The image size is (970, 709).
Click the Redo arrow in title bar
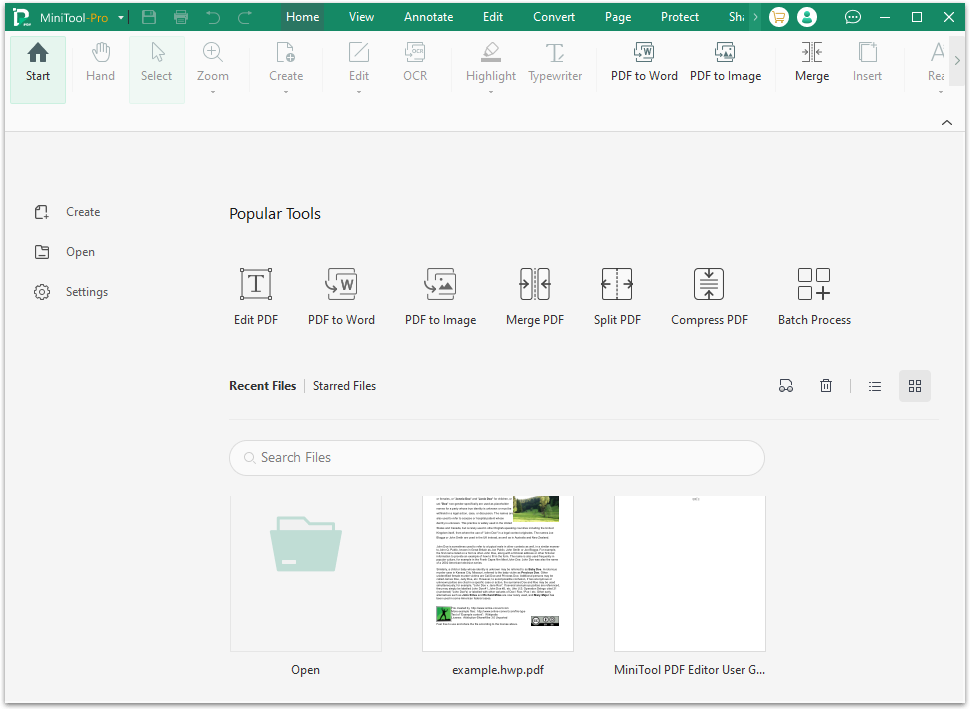click(245, 17)
